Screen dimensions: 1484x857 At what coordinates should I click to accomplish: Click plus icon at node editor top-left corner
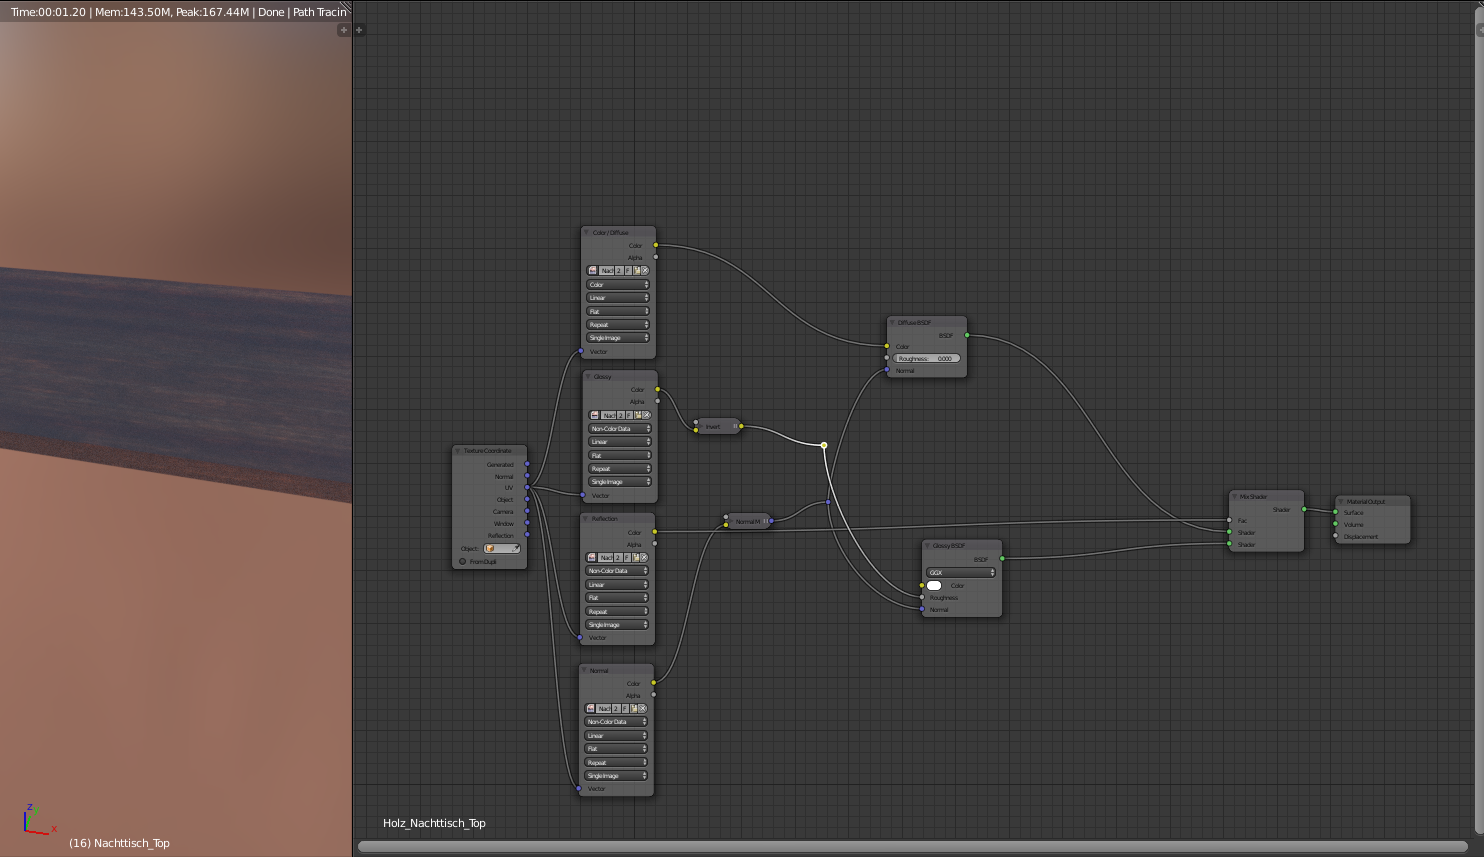tap(359, 30)
